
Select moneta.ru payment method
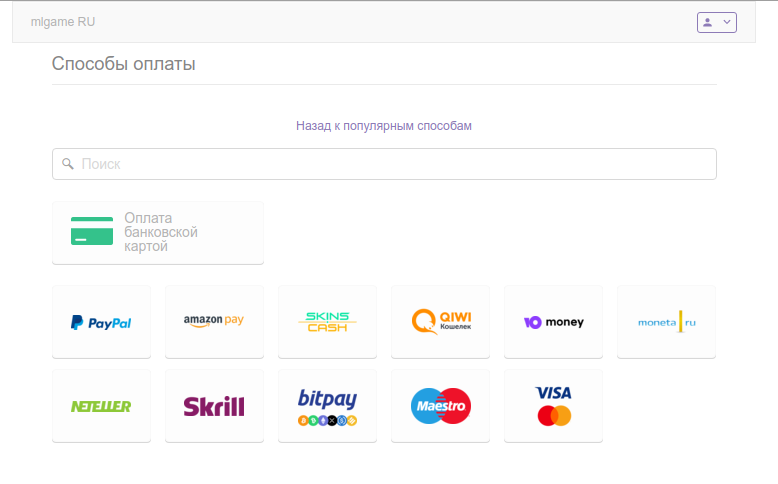[666, 322]
